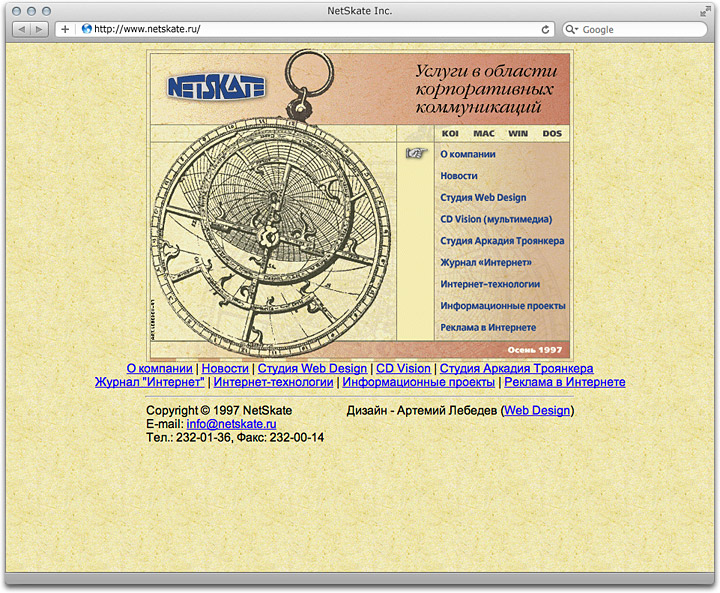Click the browser Forward arrow button
The width and height of the screenshot is (720, 593).
pyautogui.click(x=39, y=30)
